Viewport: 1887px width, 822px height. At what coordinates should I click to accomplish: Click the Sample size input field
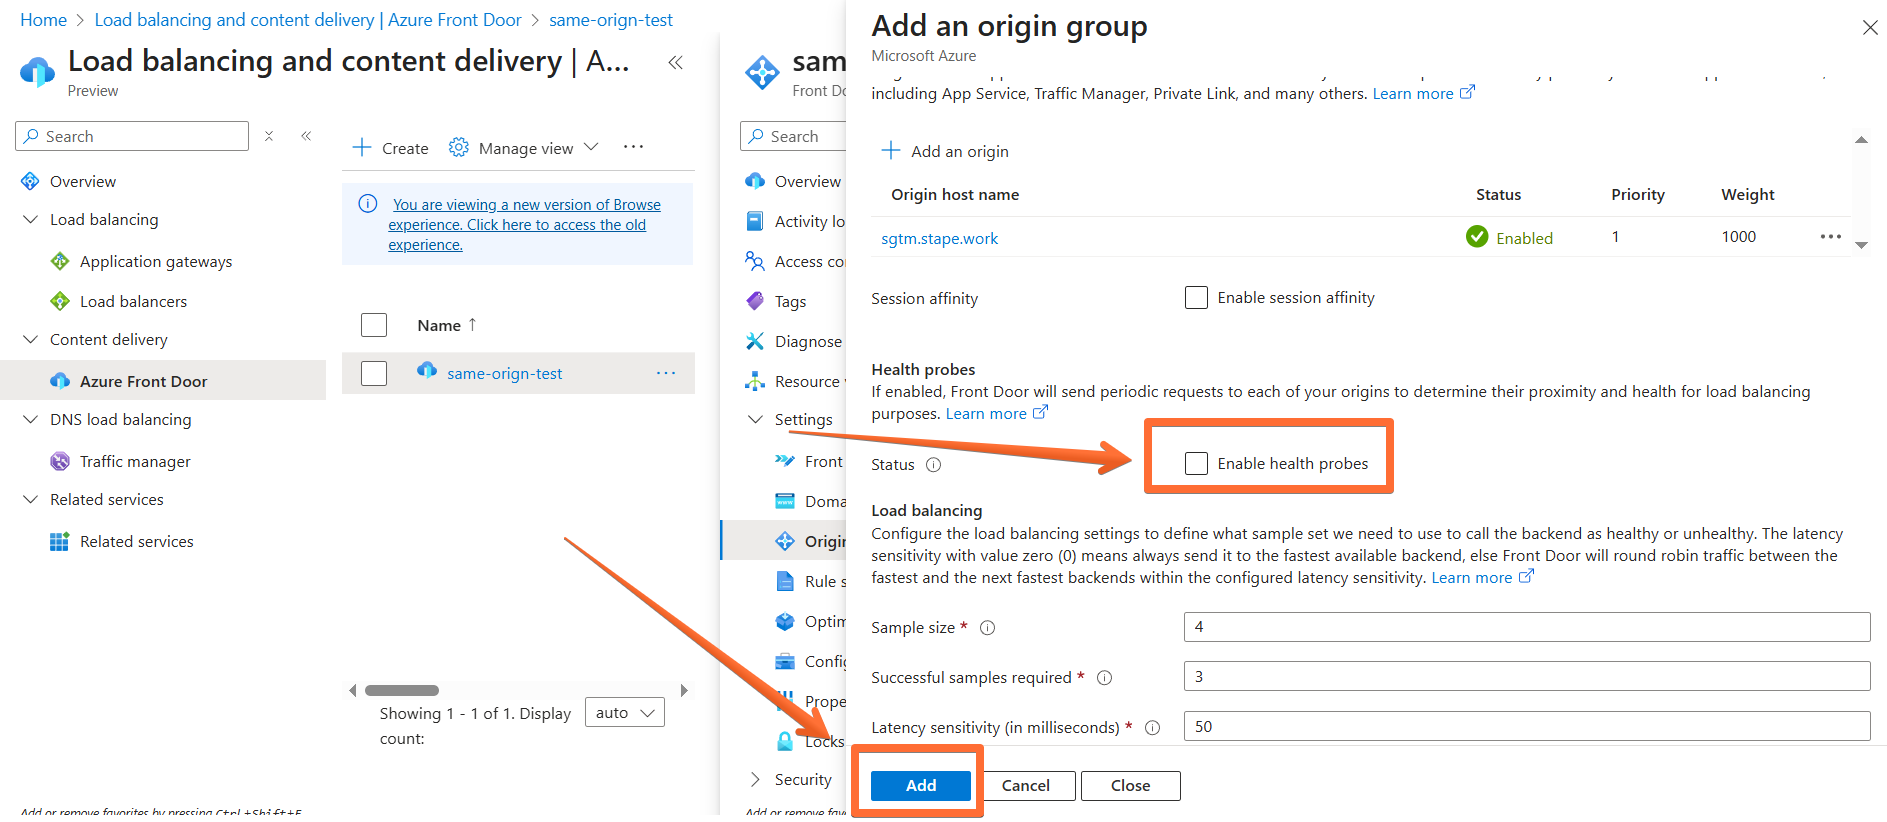[x=1527, y=627]
